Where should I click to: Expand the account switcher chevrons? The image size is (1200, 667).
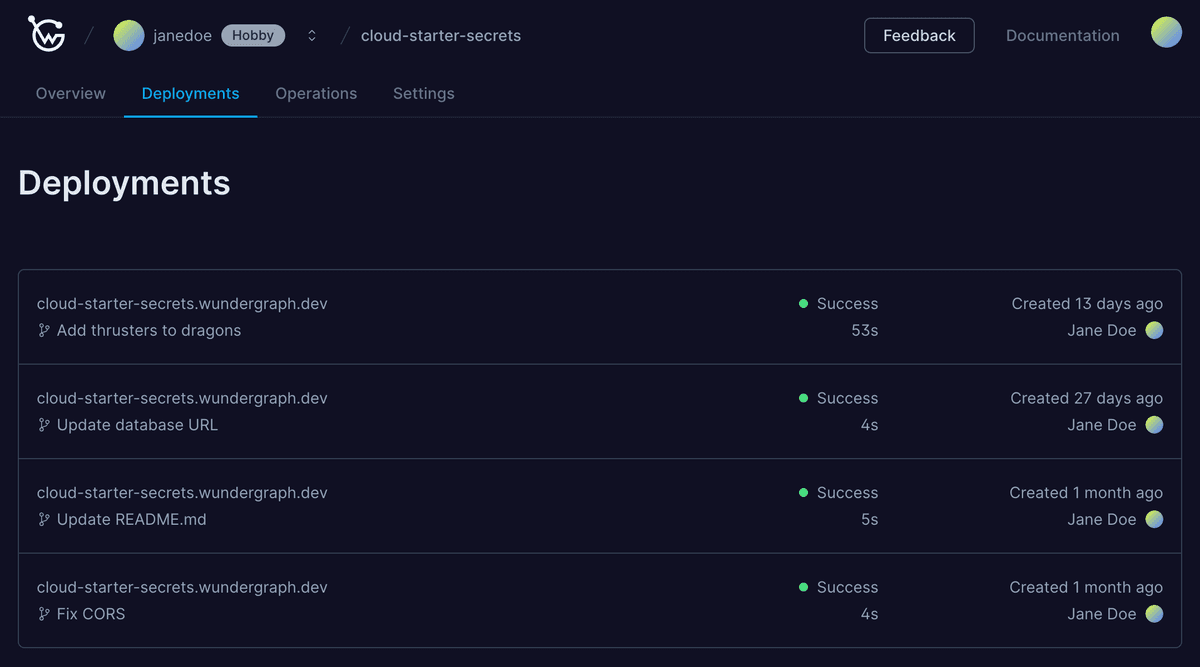pyautogui.click(x=312, y=35)
